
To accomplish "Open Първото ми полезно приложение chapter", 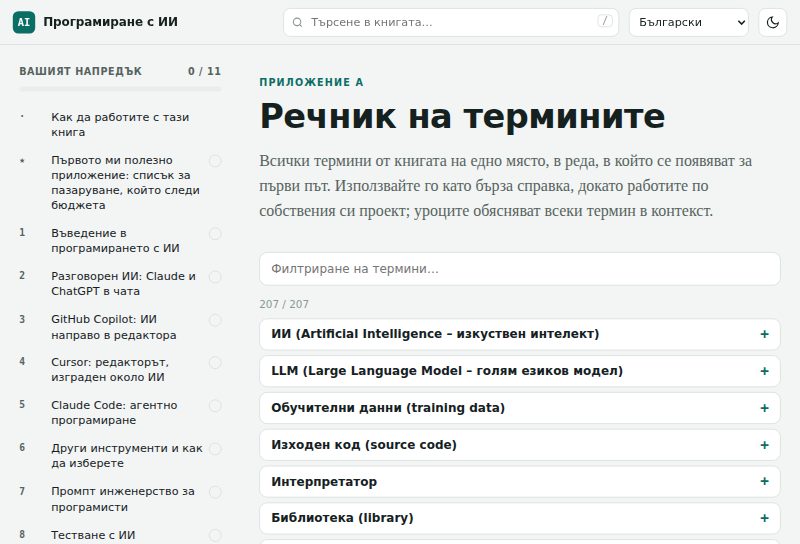I will click(126, 183).
